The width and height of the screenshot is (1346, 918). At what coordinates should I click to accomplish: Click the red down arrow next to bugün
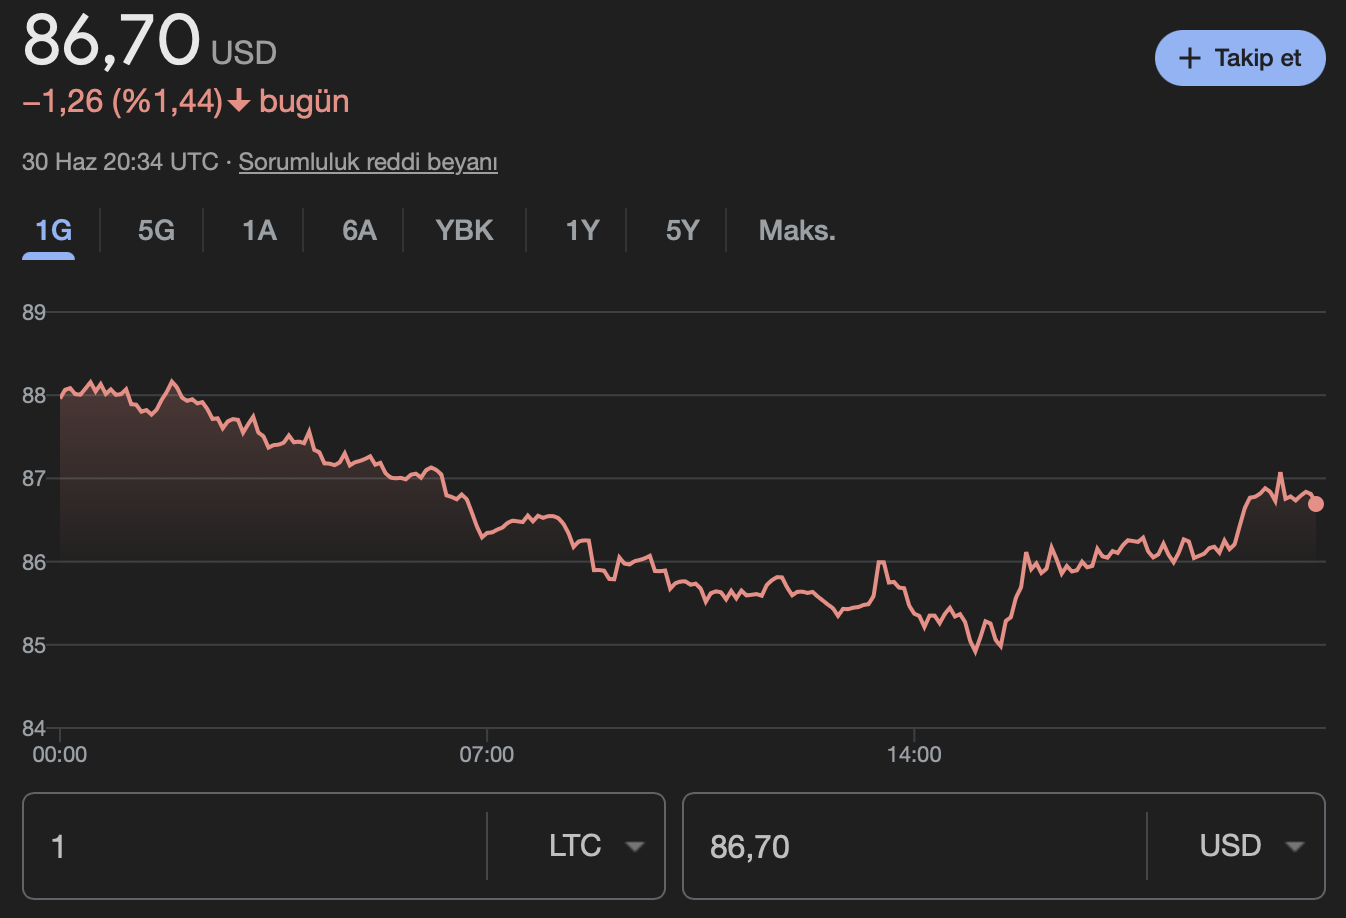pyautogui.click(x=239, y=101)
